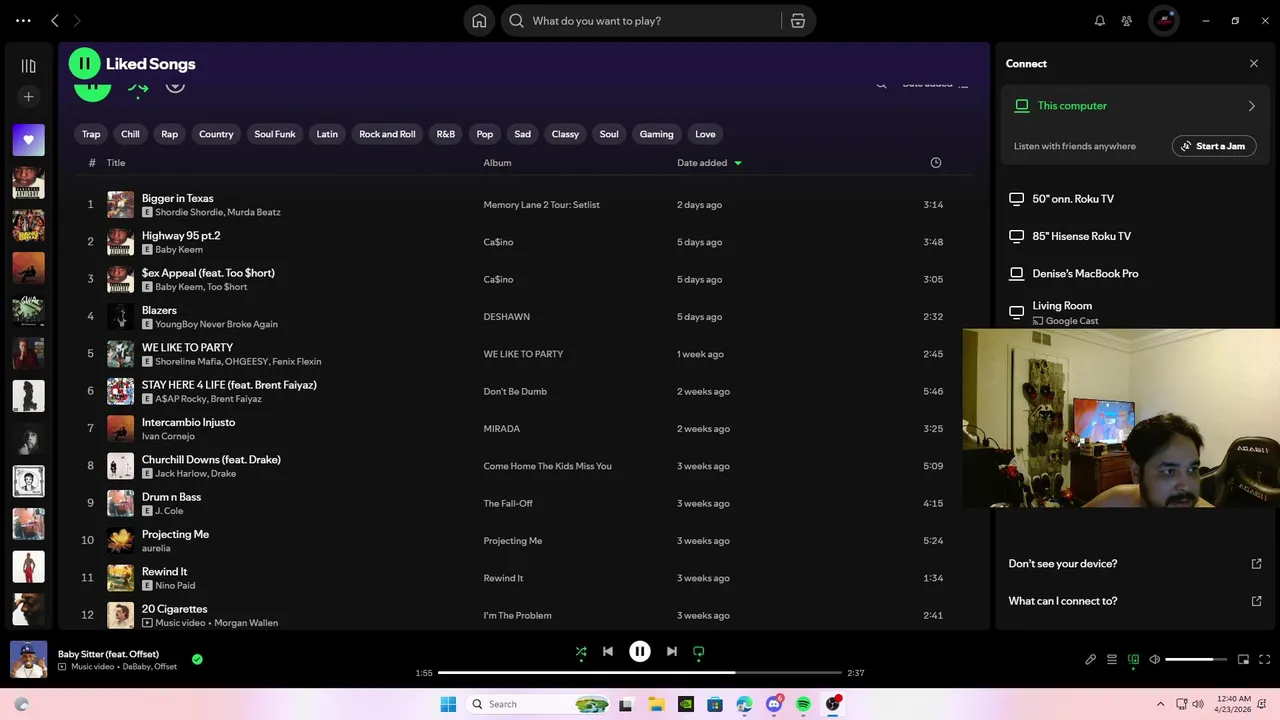
Task: Enter full screen with the expand icon
Action: [x=1265, y=660]
